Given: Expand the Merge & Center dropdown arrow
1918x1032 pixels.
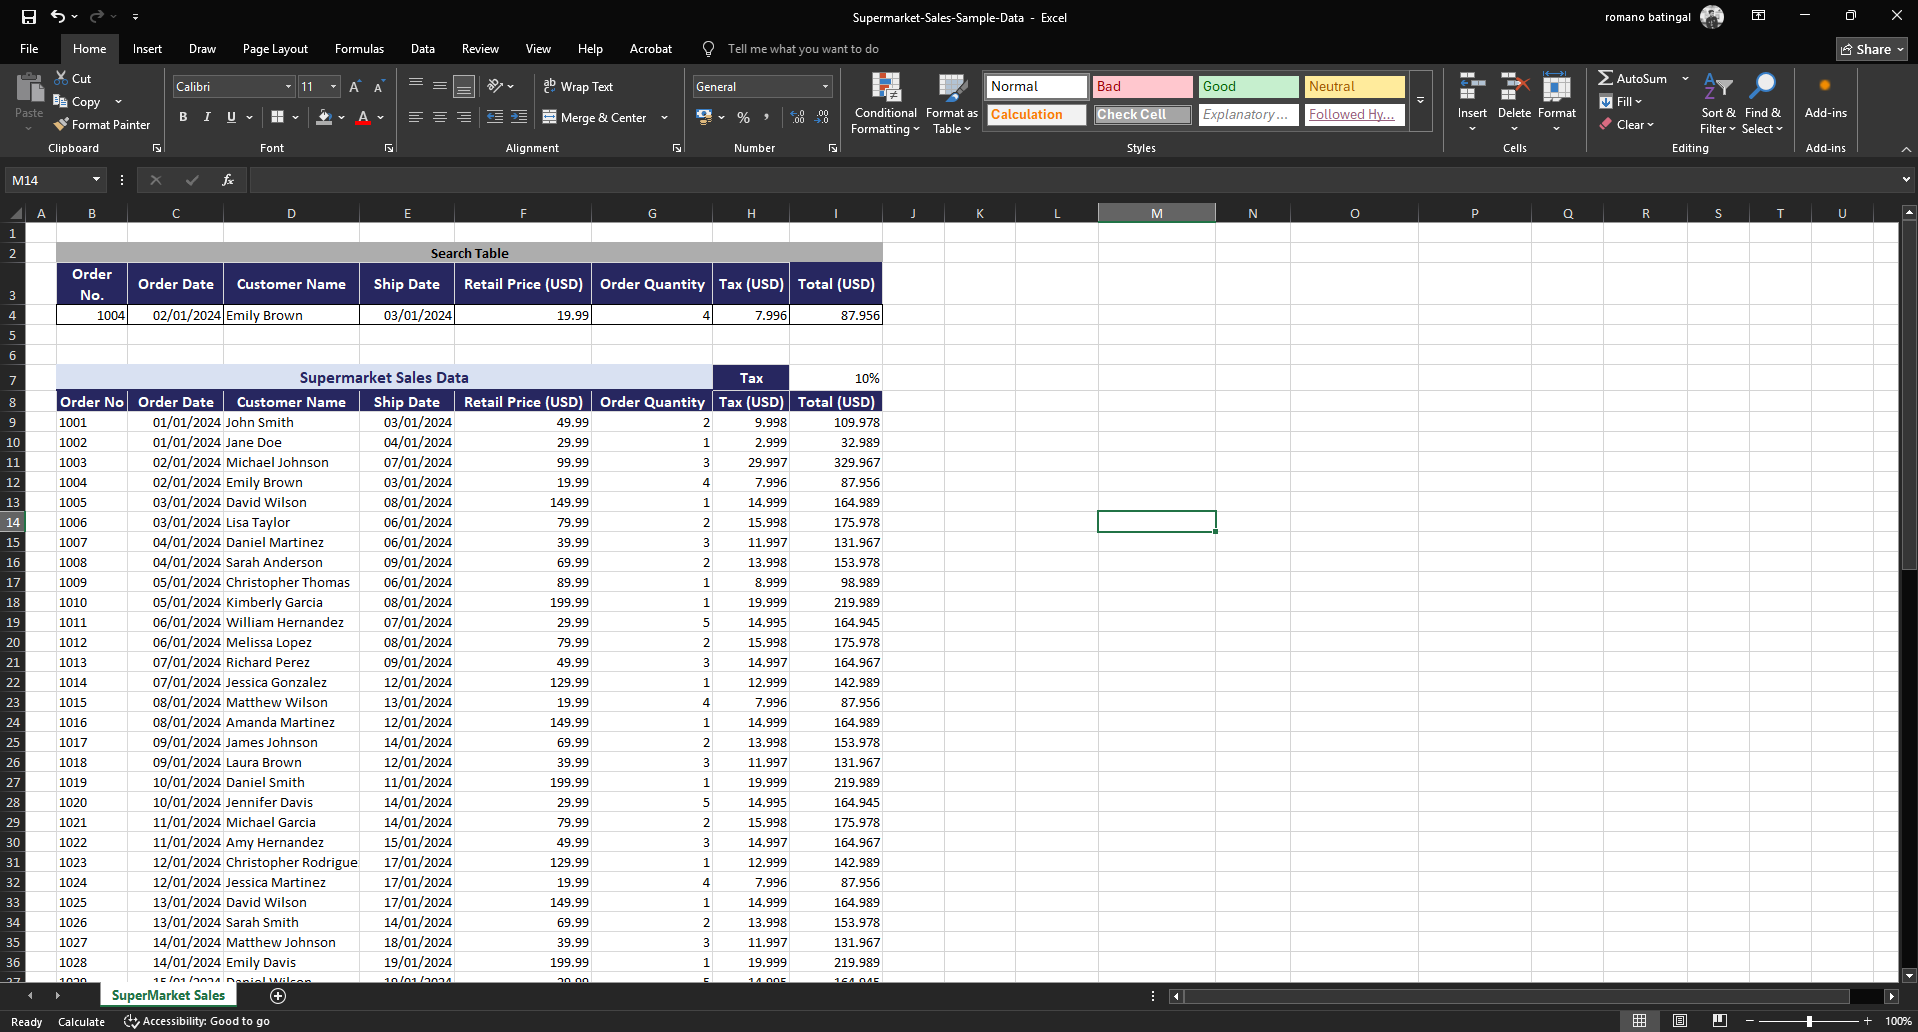Looking at the screenshot, I should [664, 117].
